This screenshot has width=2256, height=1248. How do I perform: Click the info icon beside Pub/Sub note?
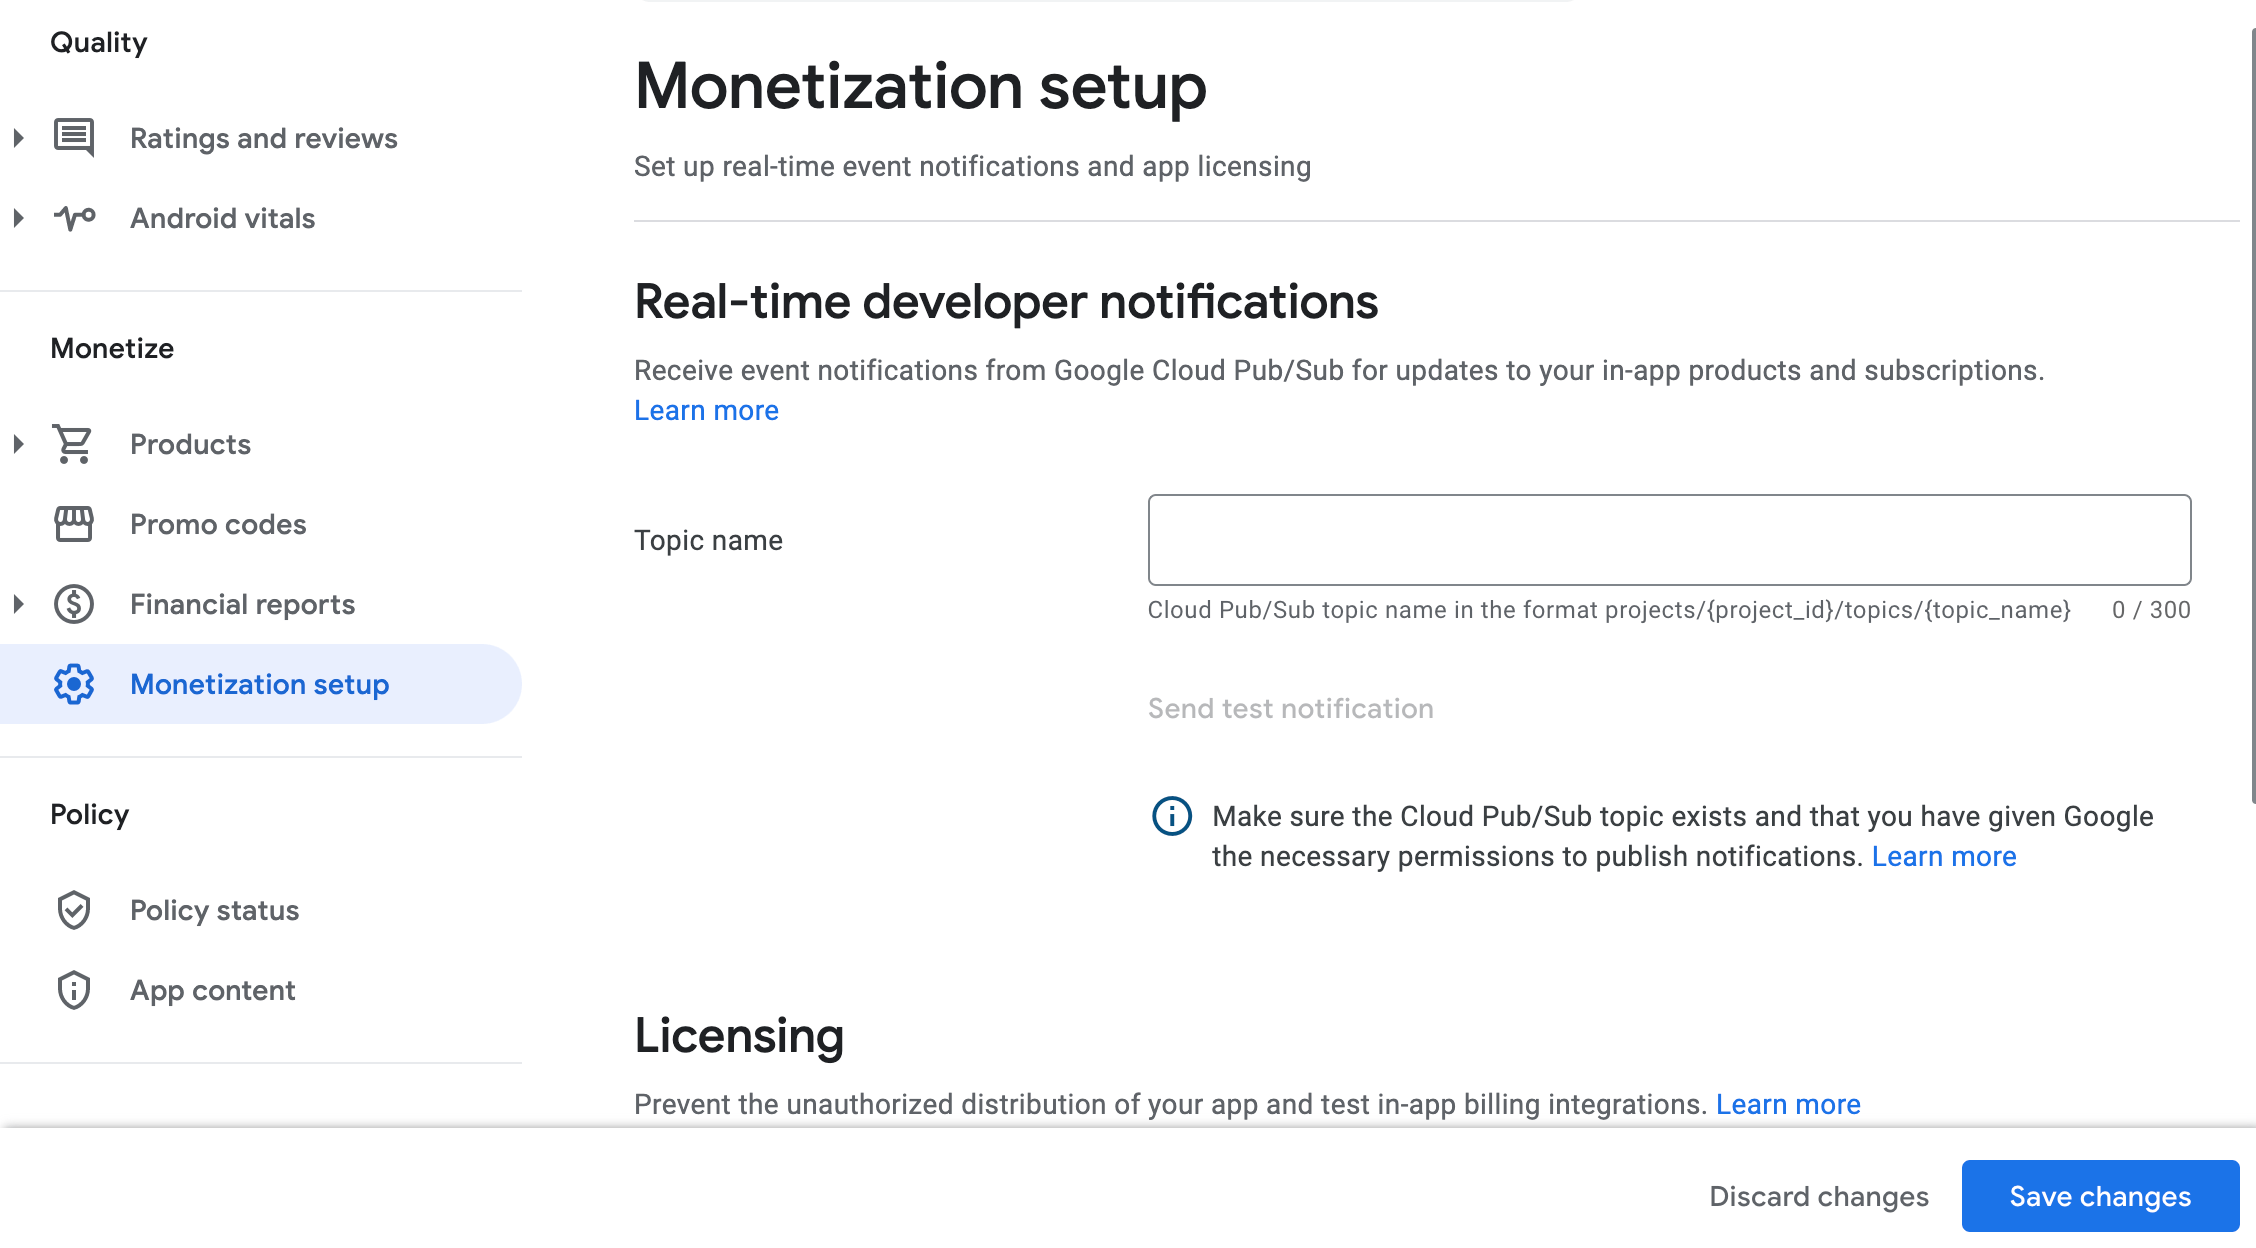(1171, 816)
